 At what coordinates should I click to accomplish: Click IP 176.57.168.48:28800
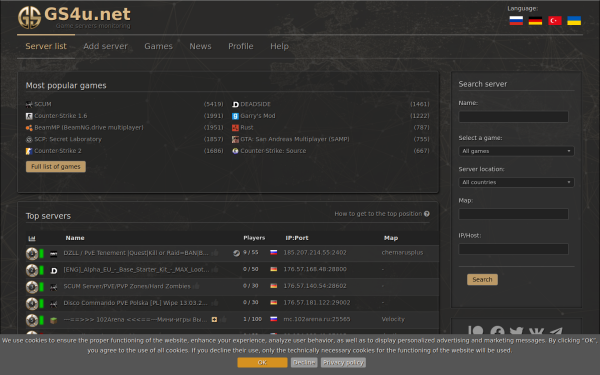click(x=315, y=269)
